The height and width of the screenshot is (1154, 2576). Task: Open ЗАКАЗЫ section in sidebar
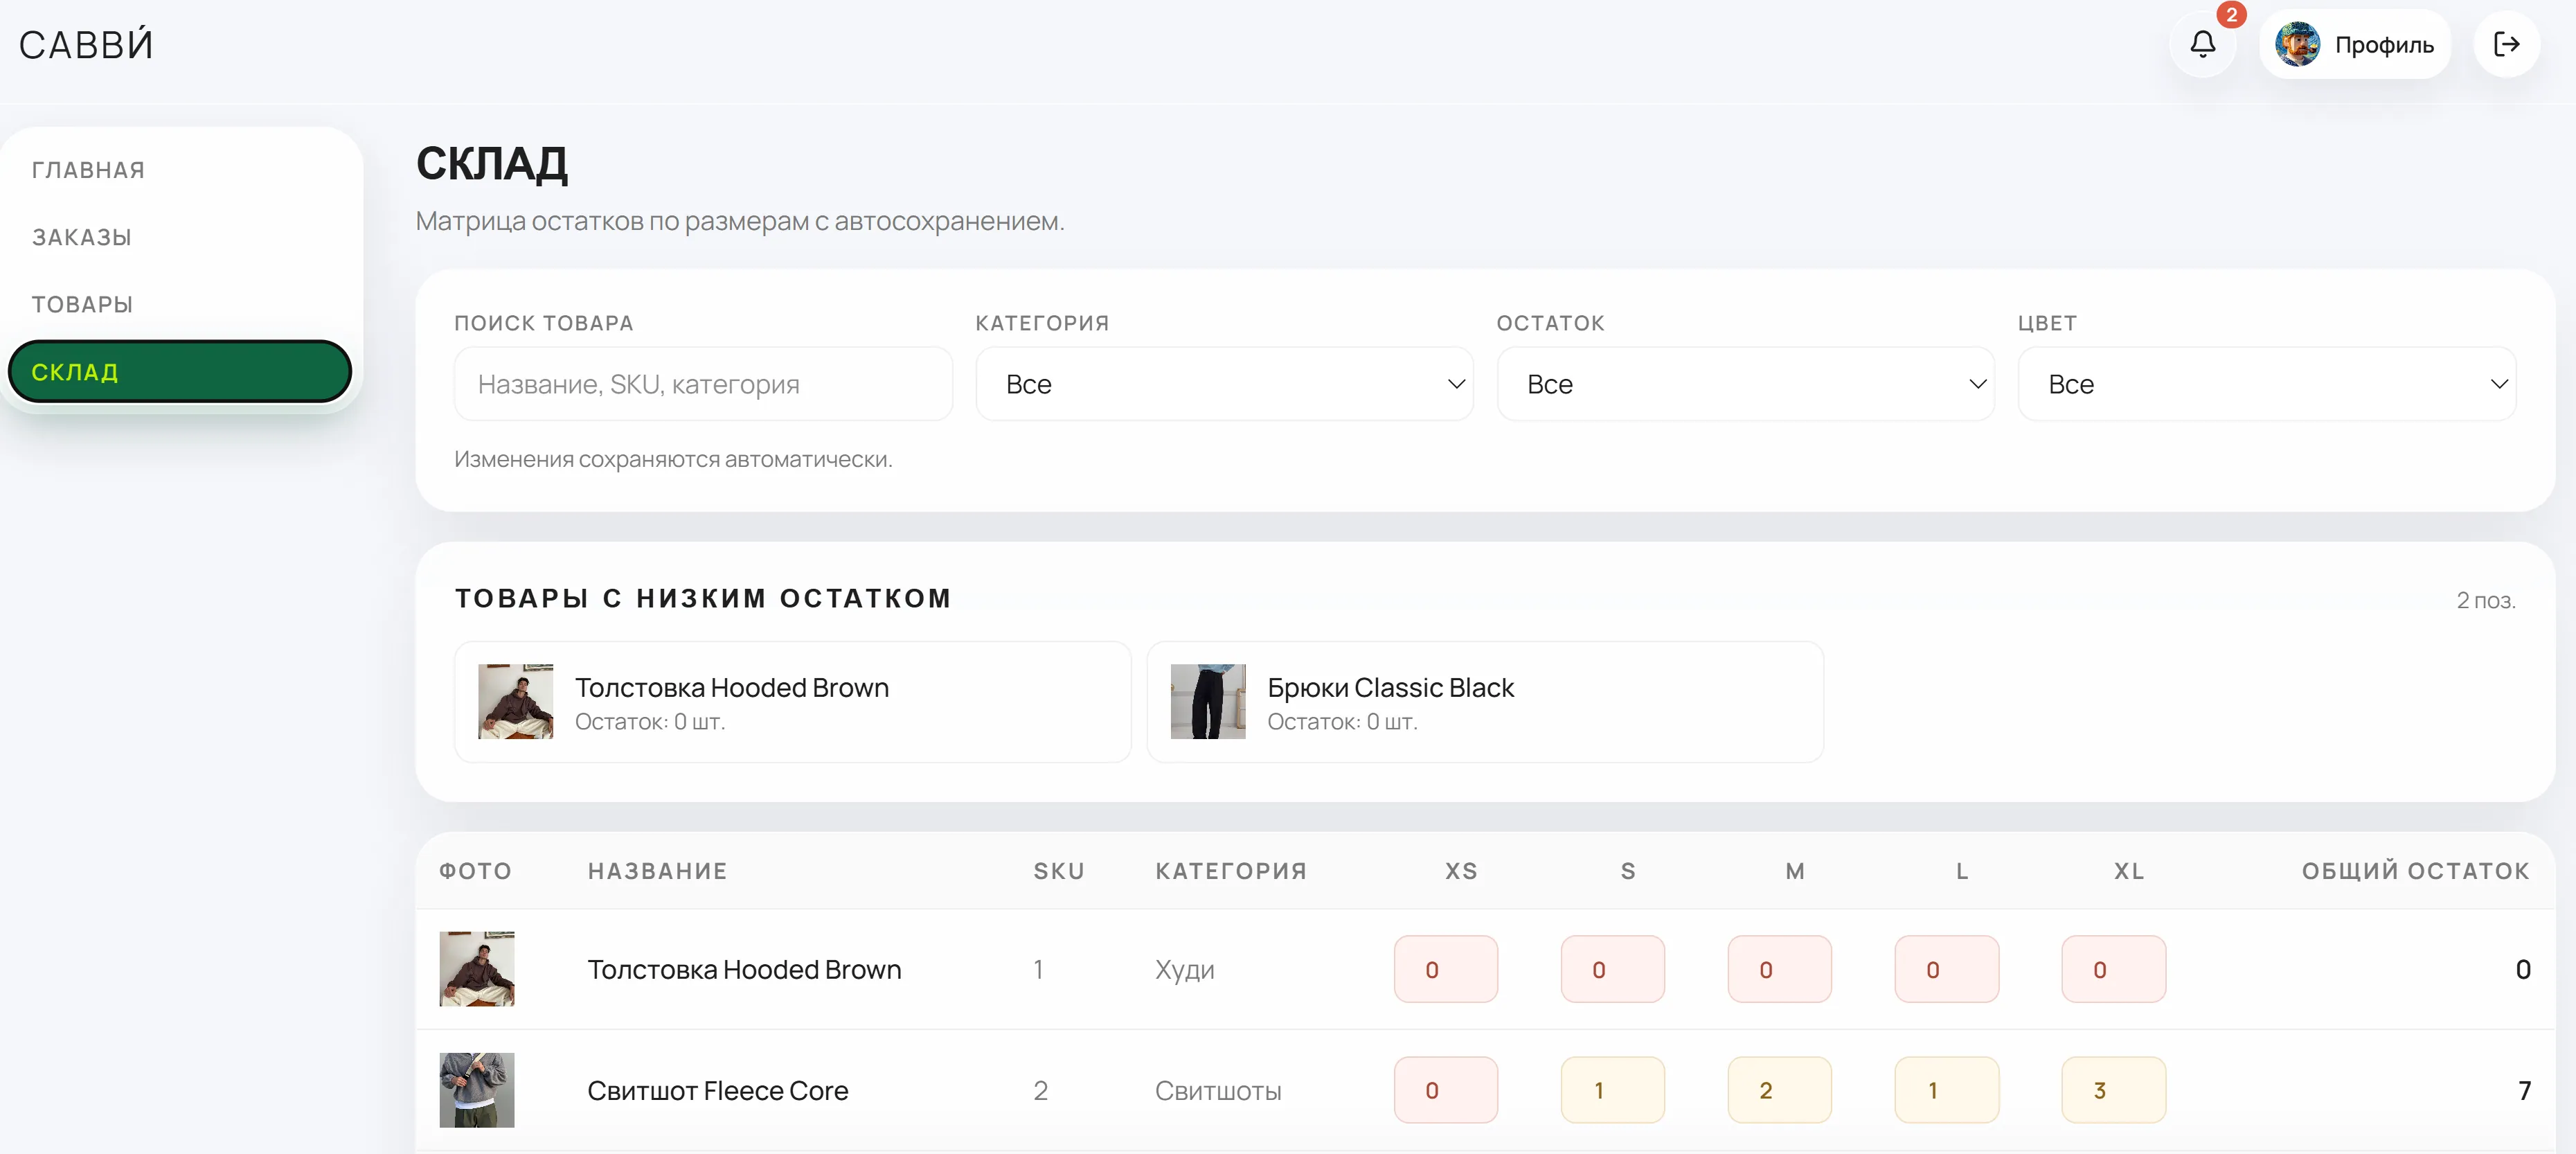click(82, 237)
